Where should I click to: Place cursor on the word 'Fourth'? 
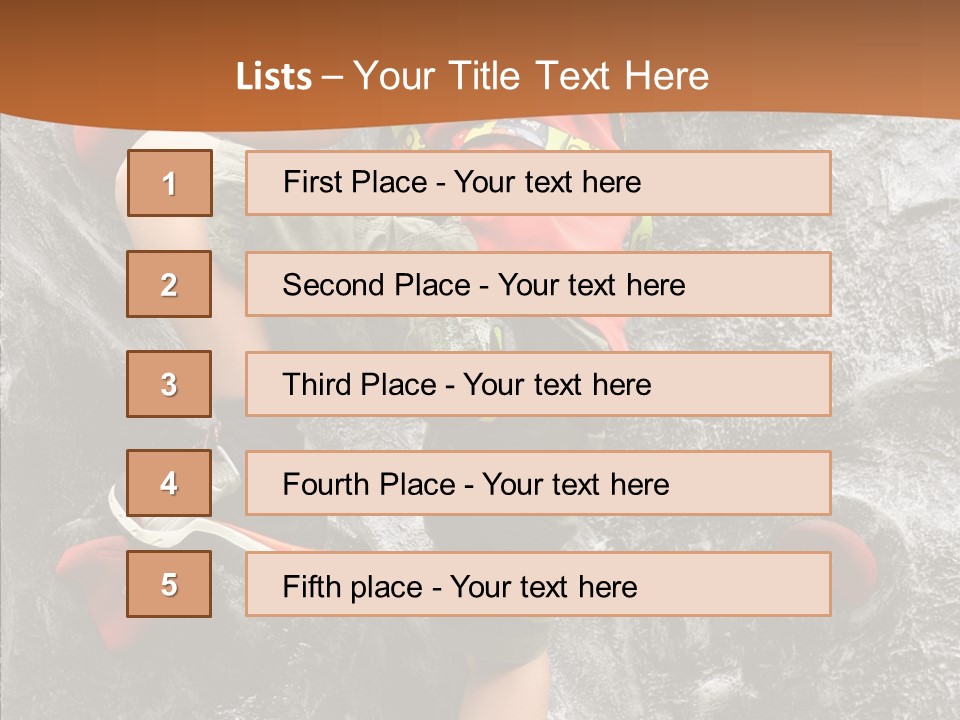tap(328, 485)
